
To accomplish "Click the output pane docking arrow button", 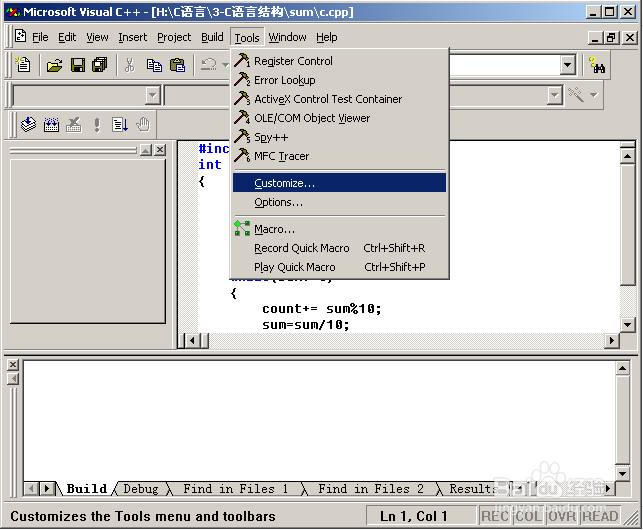I will coord(13,379).
